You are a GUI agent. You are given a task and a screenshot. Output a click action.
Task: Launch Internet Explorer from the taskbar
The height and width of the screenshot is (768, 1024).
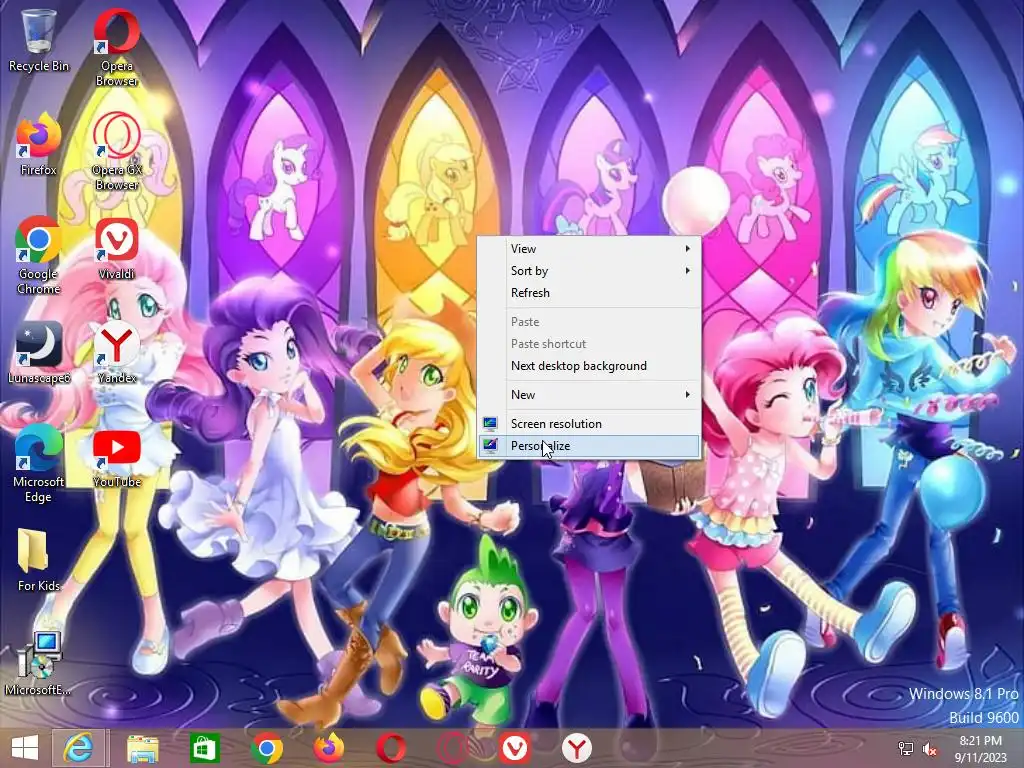[78, 748]
